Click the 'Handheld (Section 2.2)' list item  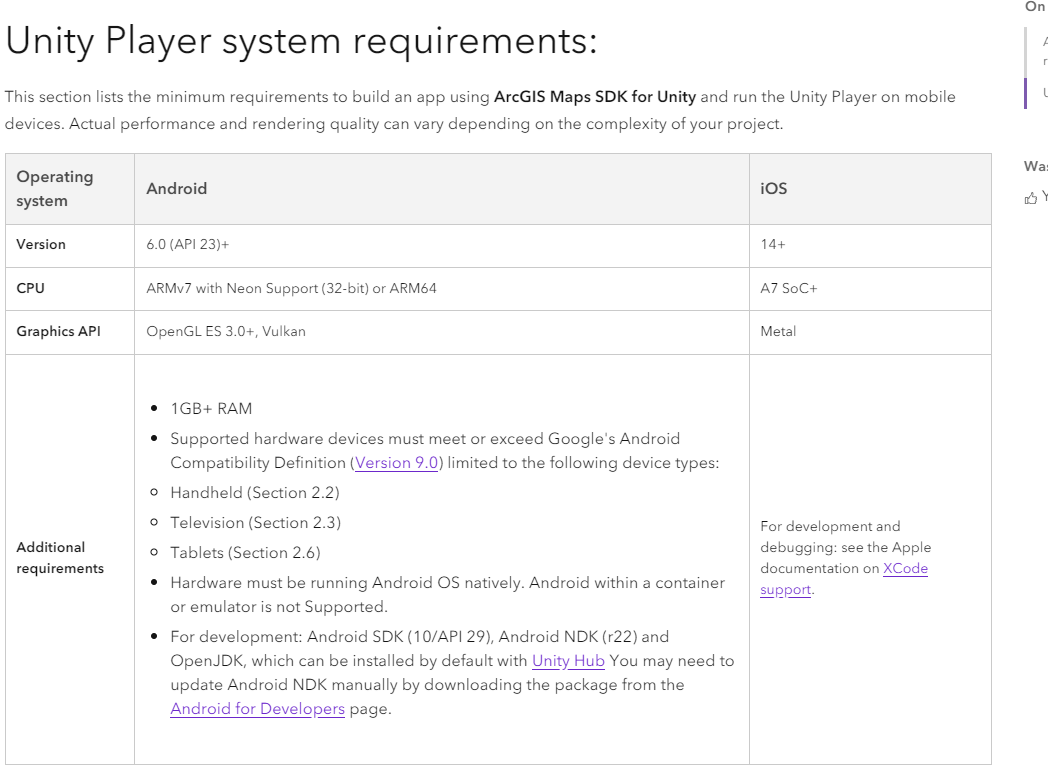[255, 493]
